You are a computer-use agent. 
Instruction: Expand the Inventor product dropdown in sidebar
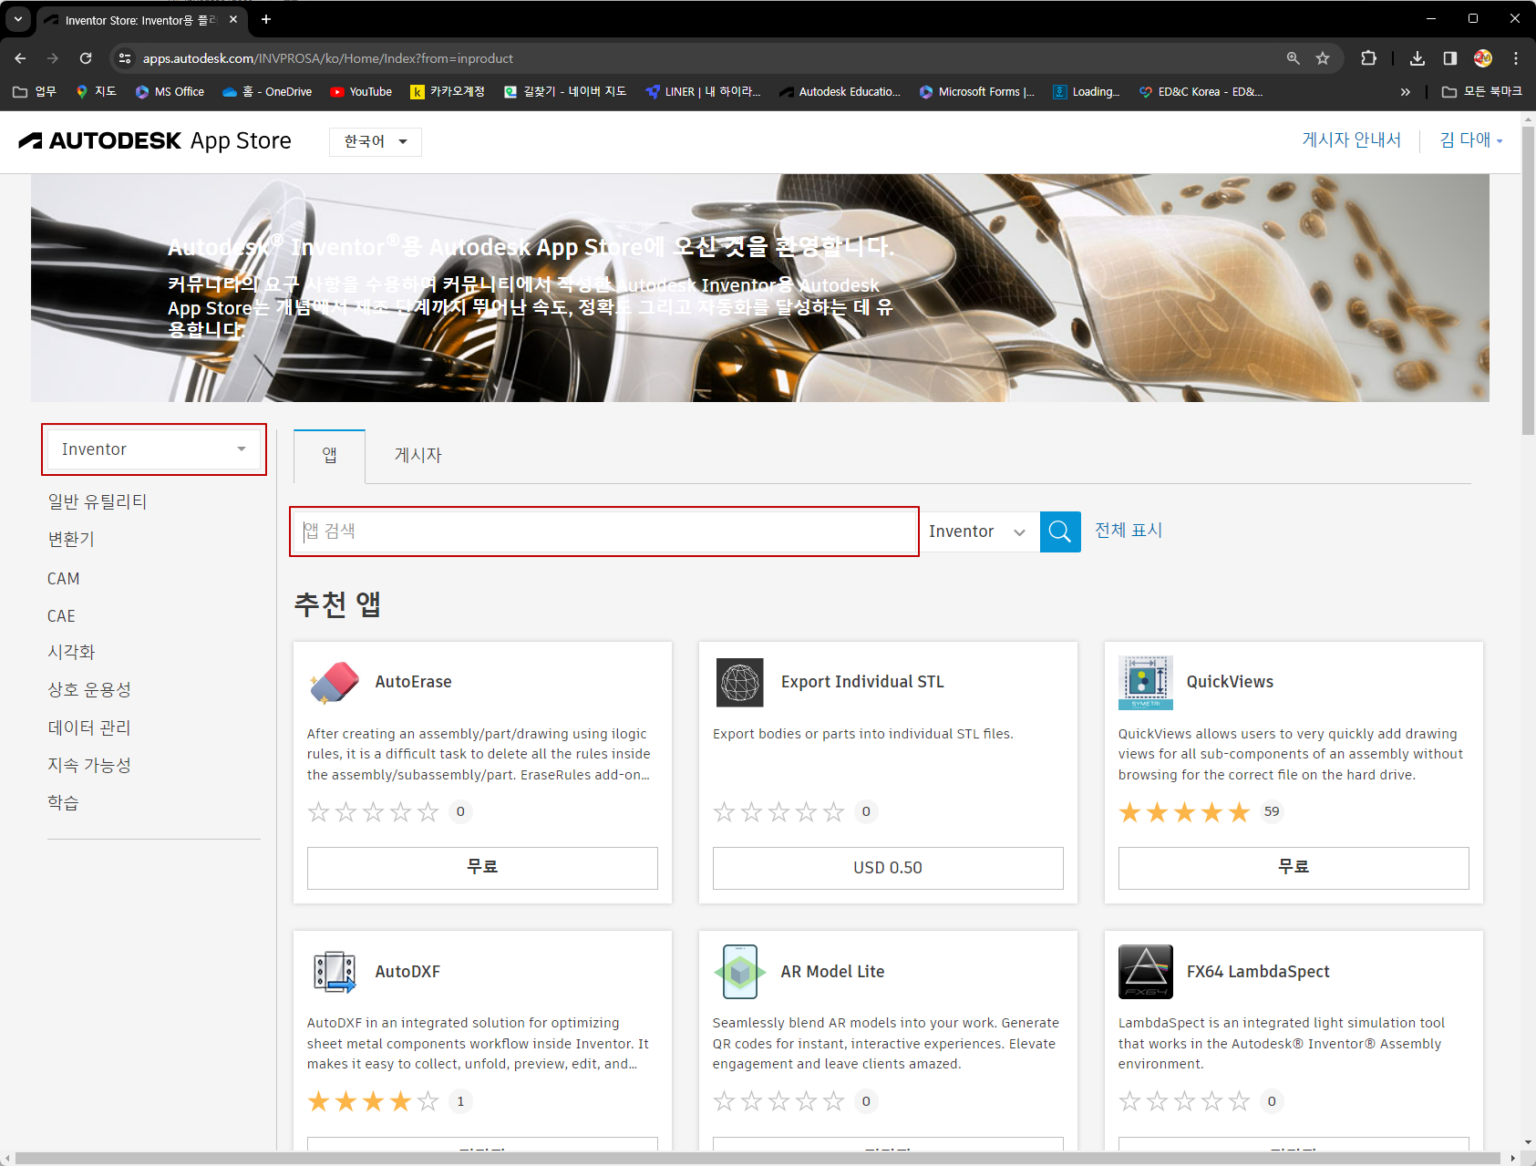pyautogui.click(x=154, y=449)
